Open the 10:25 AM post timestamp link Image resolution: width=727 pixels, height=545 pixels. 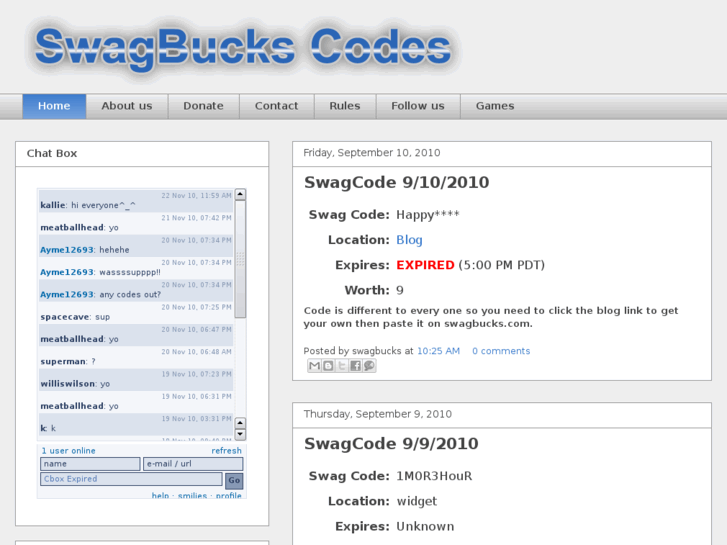coord(439,351)
